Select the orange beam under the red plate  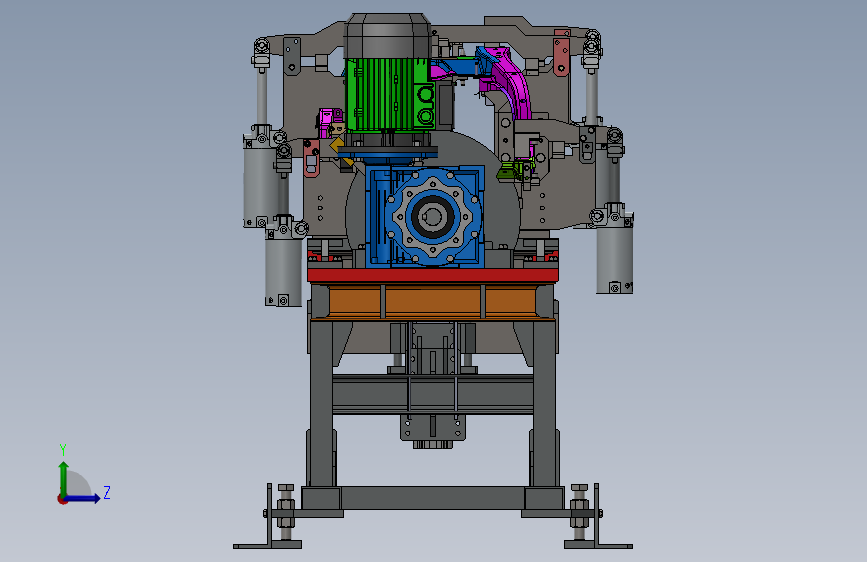[432, 301]
